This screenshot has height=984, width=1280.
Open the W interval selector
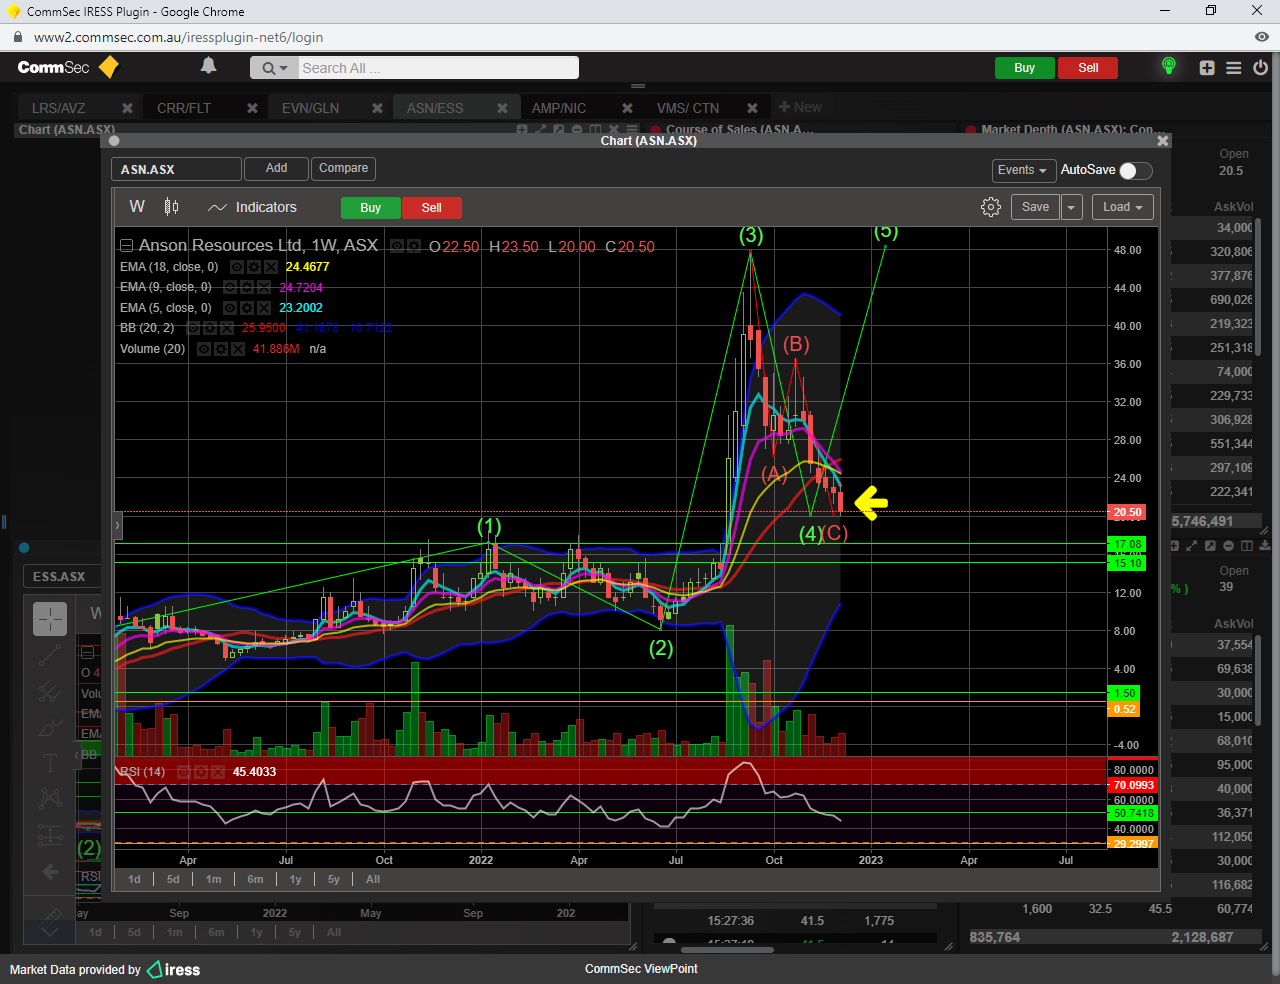(137, 207)
